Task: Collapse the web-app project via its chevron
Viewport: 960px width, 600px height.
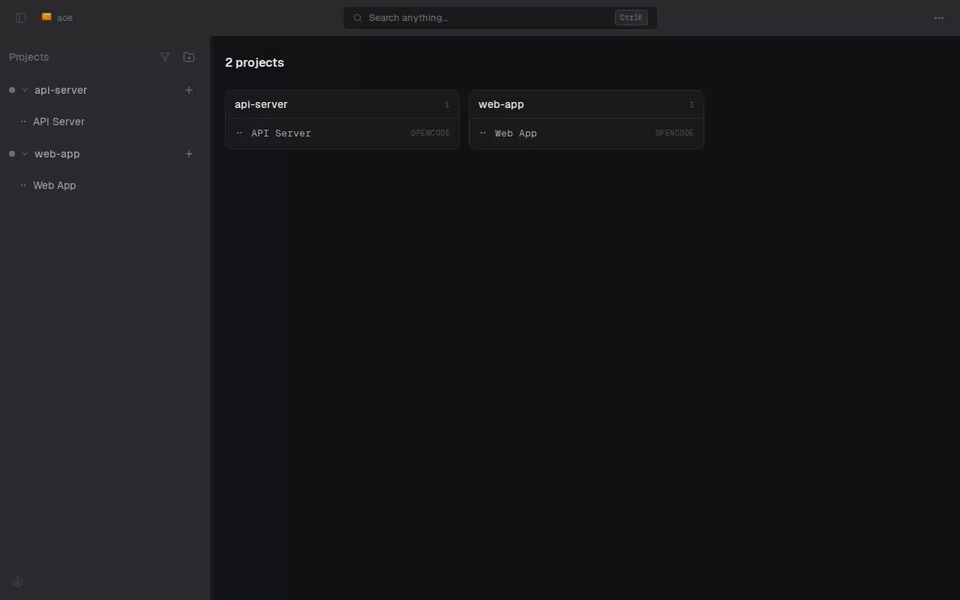Action: click(24, 153)
